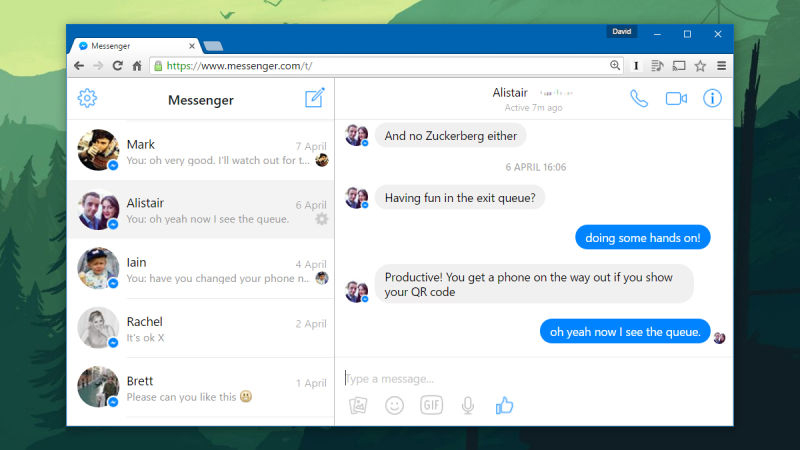The height and width of the screenshot is (450, 800).
Task: Click the 'Productive! You get a phone' message
Action: tap(534, 284)
